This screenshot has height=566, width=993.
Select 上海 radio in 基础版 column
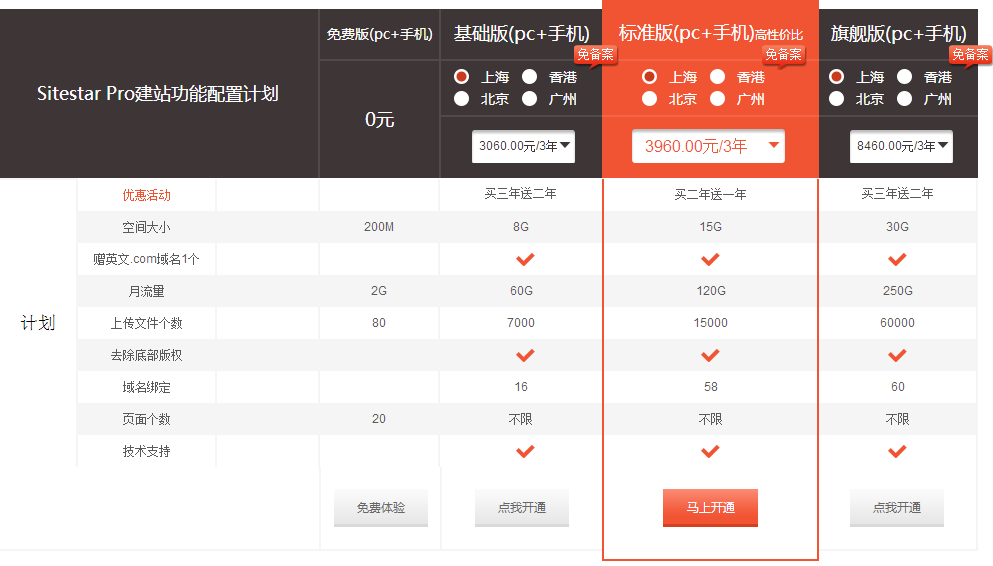coord(462,77)
